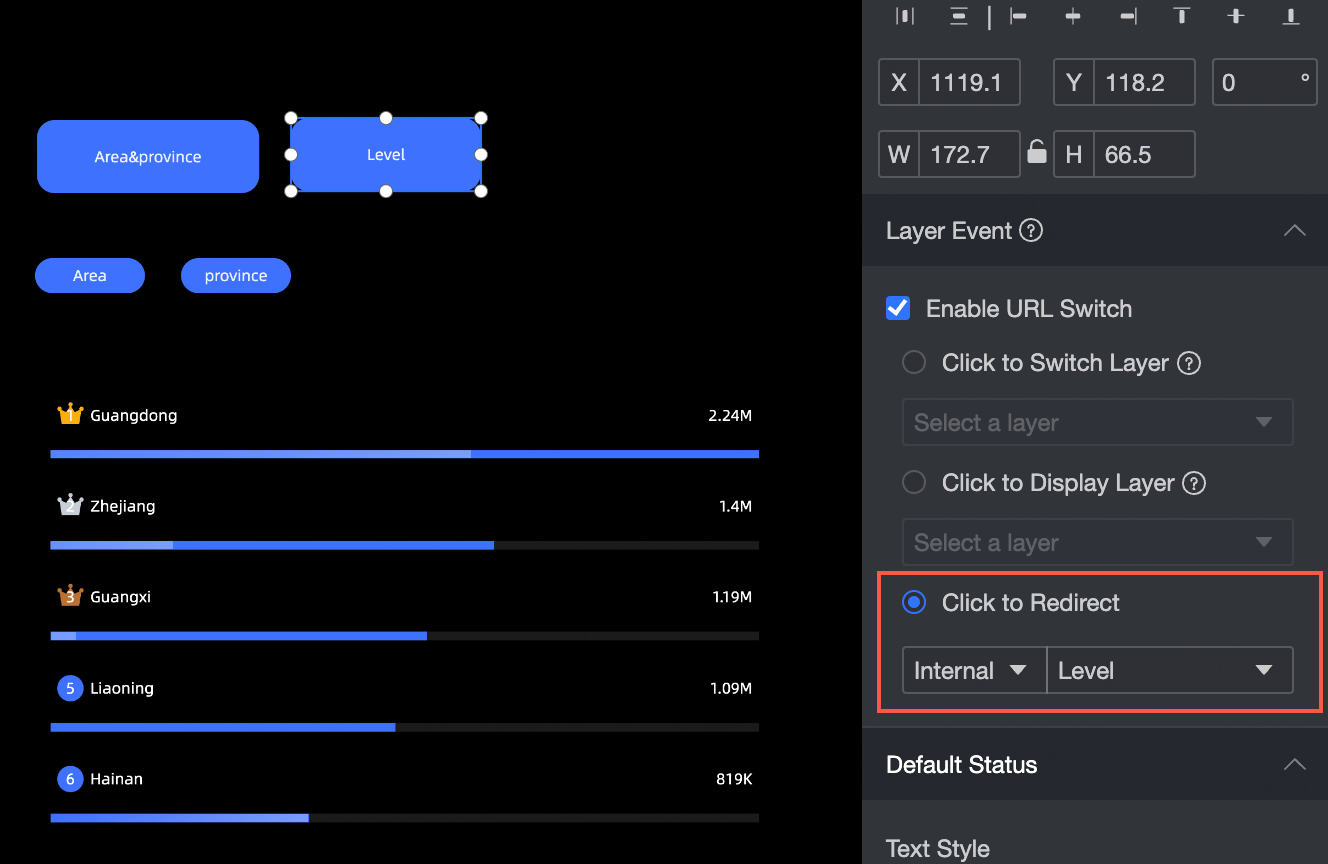Align selection to right edge
This screenshot has width=1328, height=864.
coord(1128,16)
